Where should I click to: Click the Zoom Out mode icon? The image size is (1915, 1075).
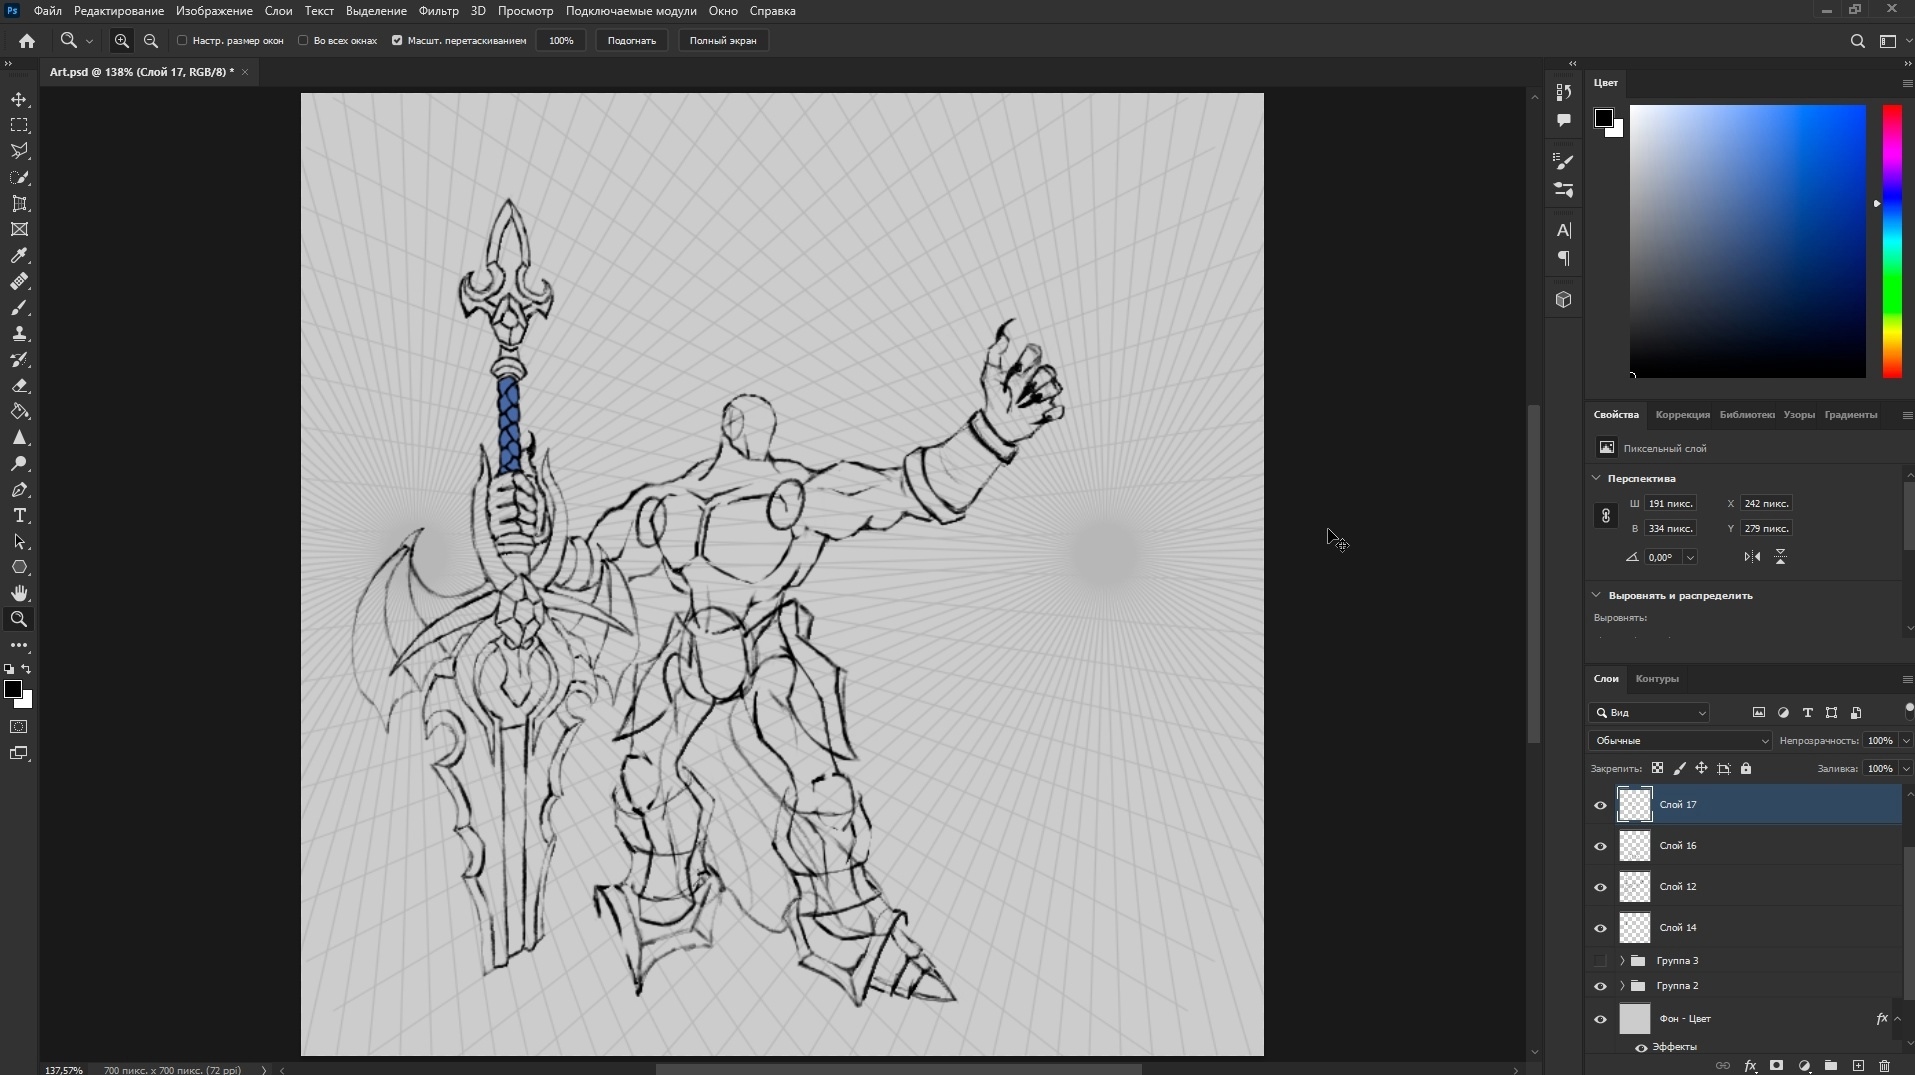151,41
